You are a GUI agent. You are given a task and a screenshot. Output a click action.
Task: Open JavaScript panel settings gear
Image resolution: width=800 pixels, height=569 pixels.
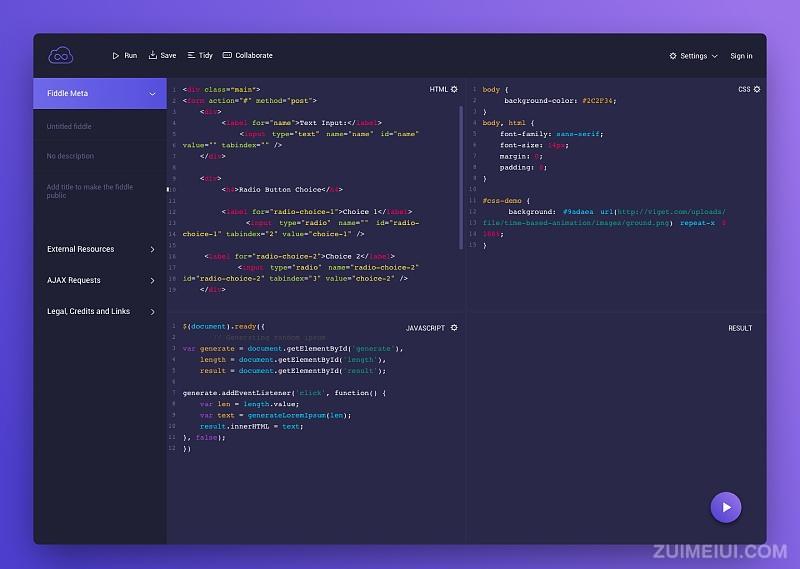[454, 328]
